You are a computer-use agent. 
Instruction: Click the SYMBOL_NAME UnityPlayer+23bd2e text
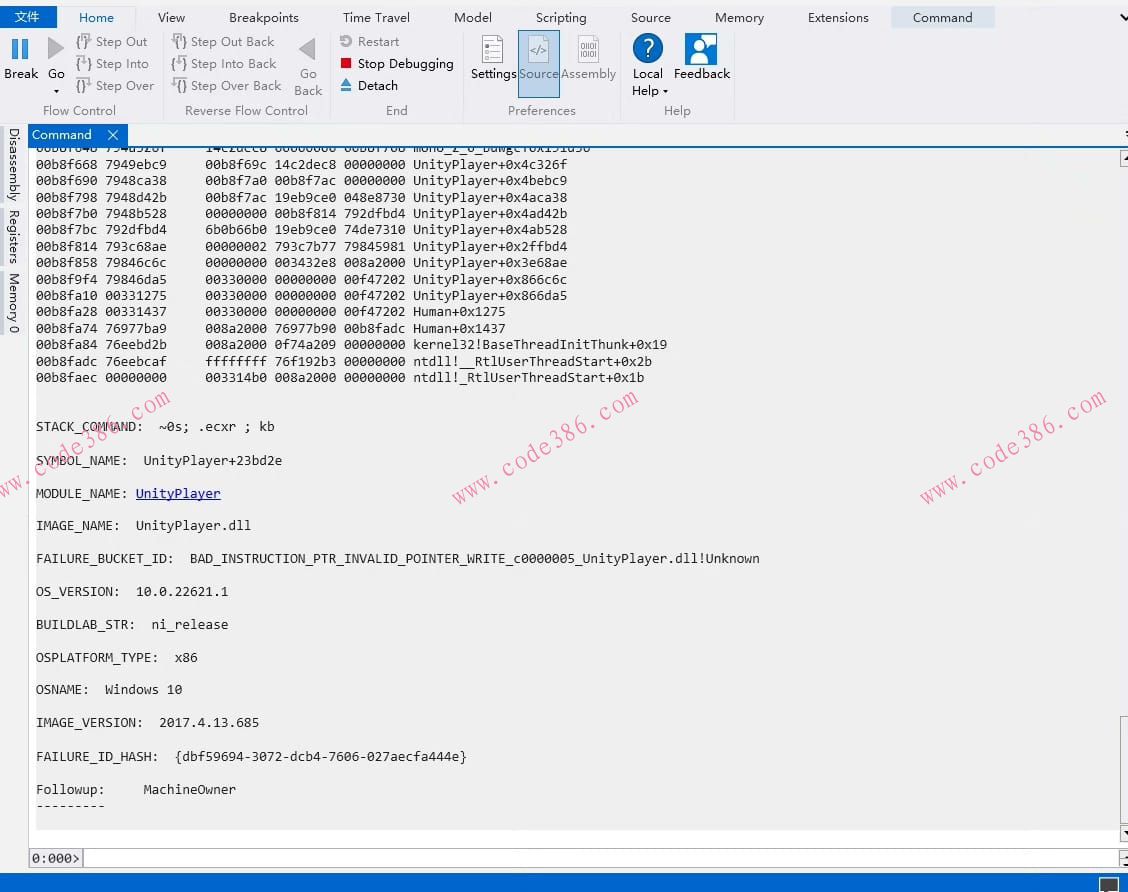click(212, 460)
